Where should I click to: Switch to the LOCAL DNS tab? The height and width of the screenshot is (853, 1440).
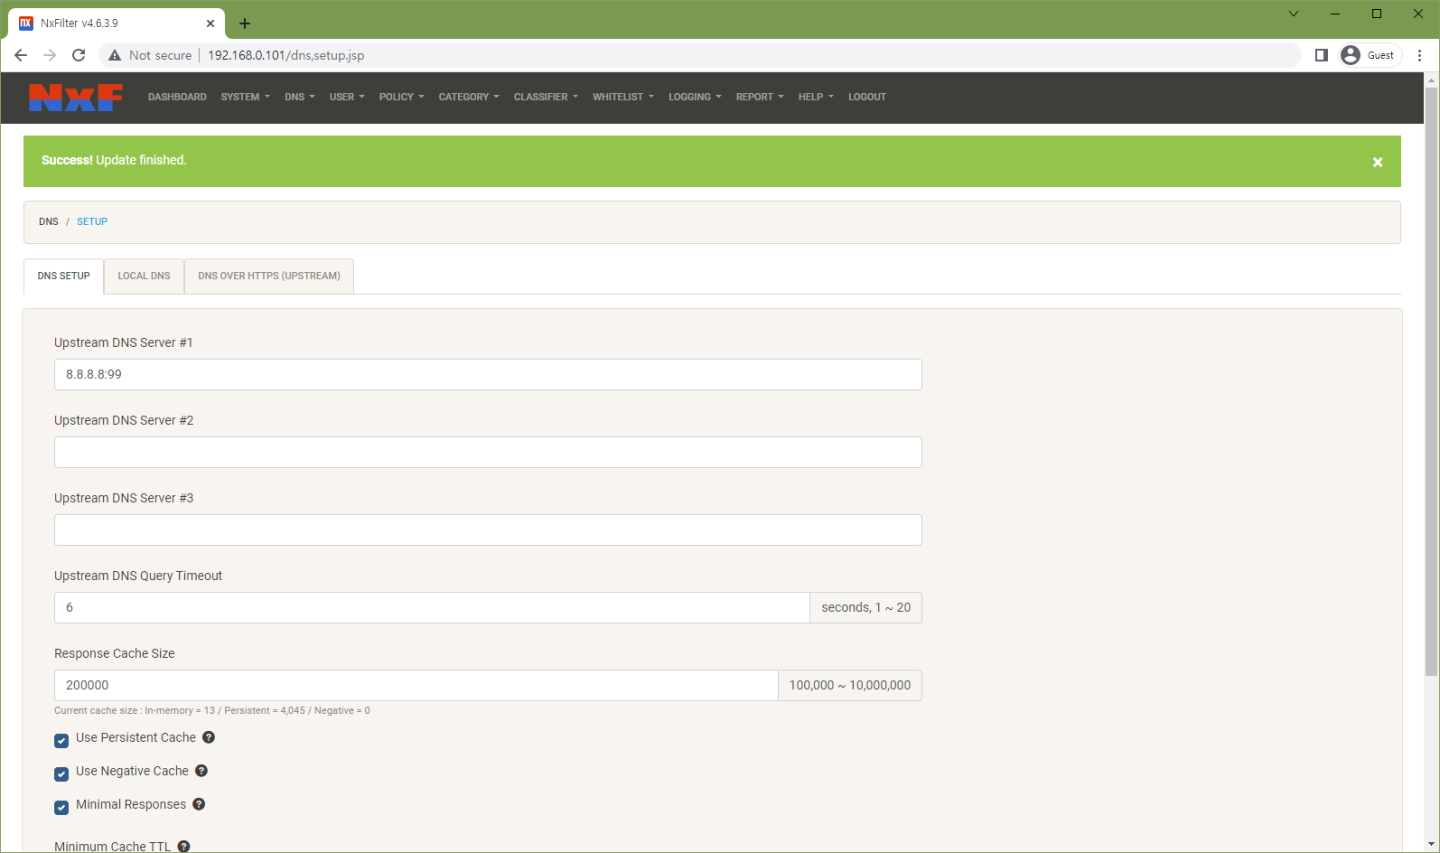pos(144,276)
